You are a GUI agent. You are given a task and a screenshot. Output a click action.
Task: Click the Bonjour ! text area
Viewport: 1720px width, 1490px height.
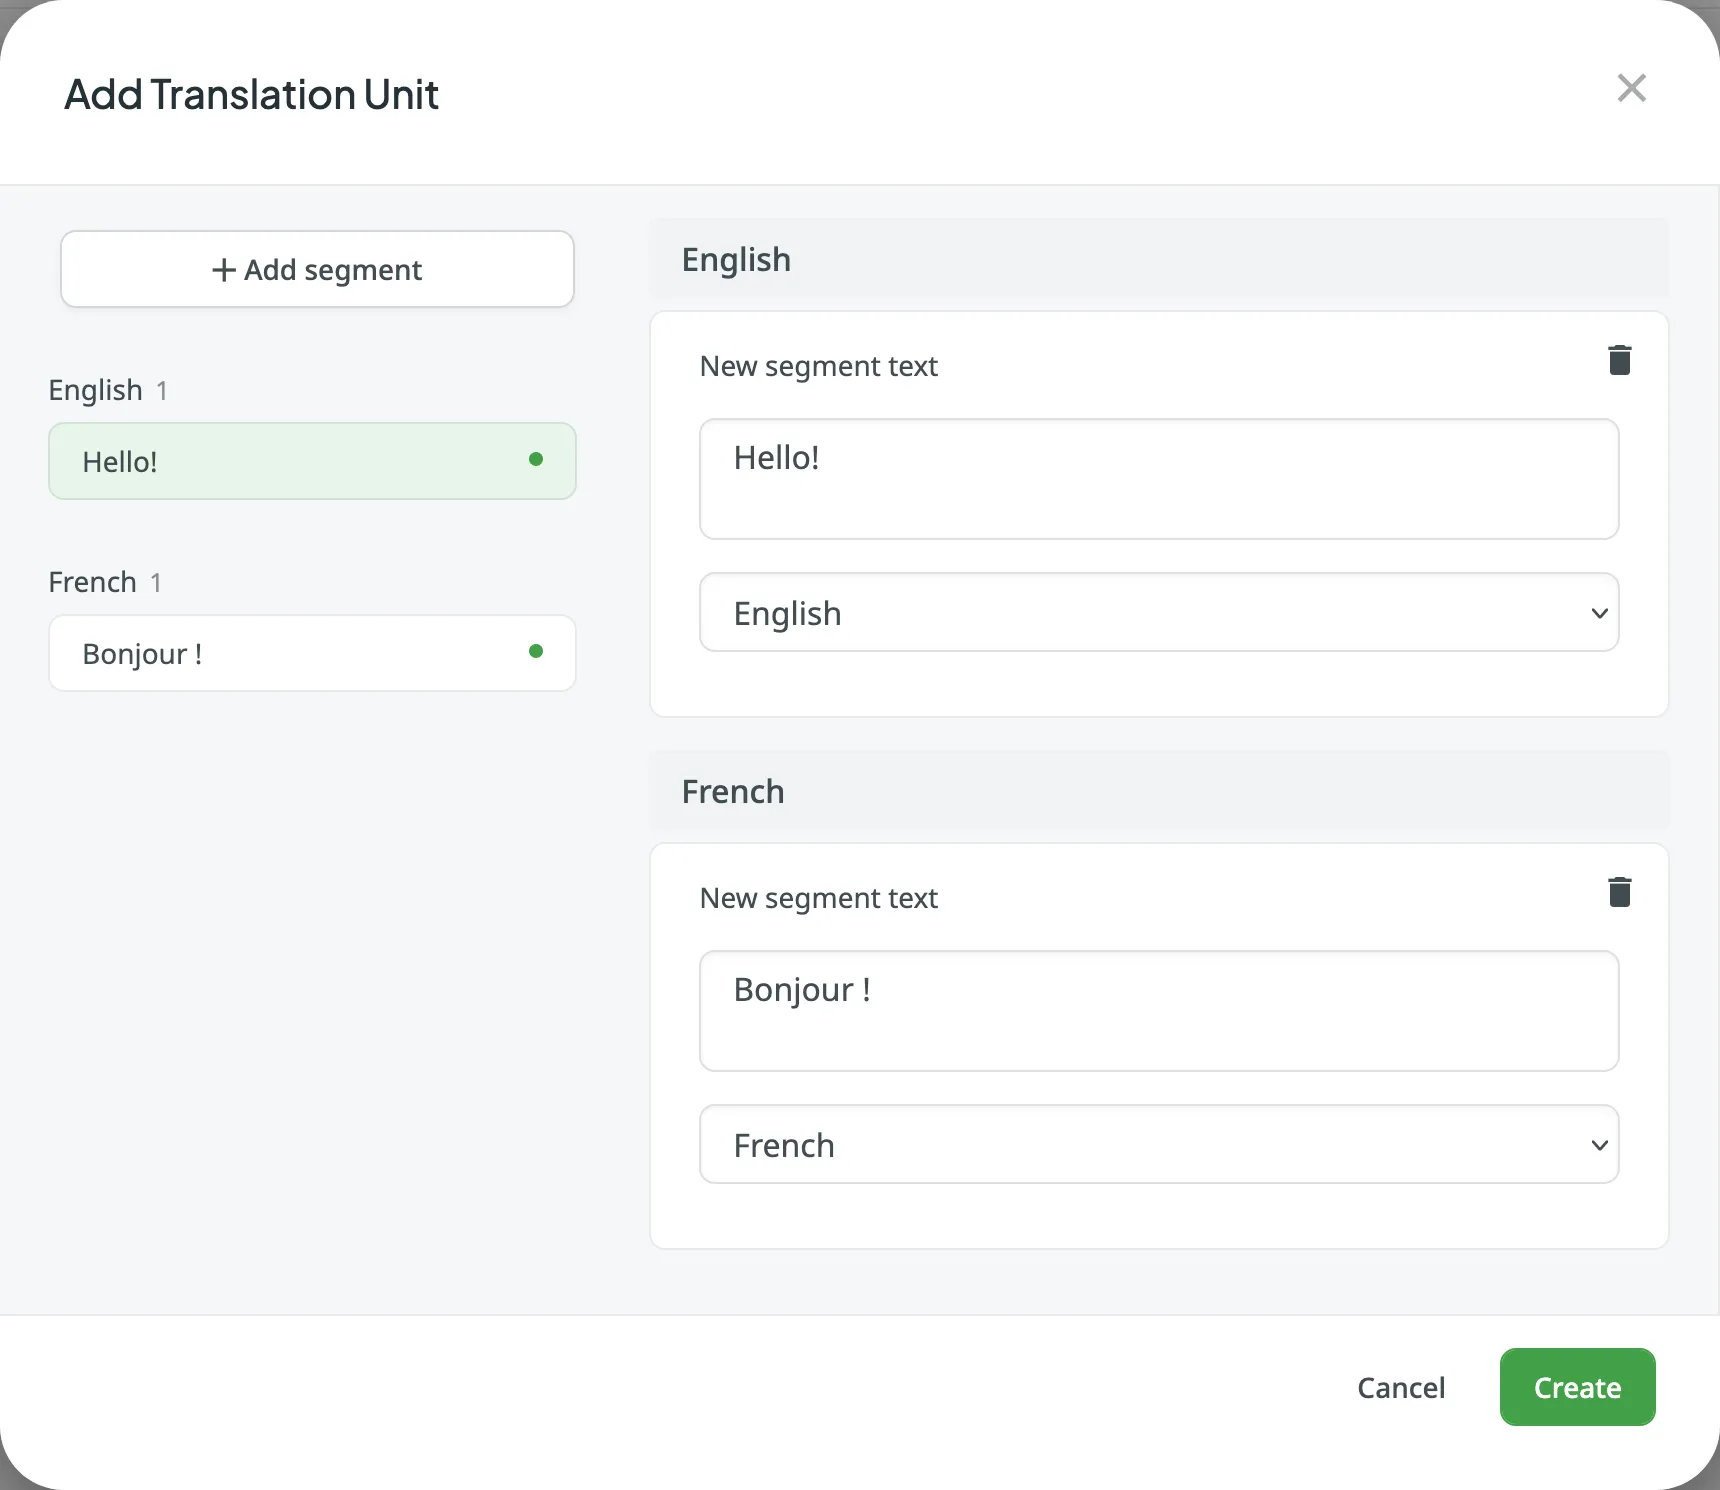[x=1158, y=1011]
